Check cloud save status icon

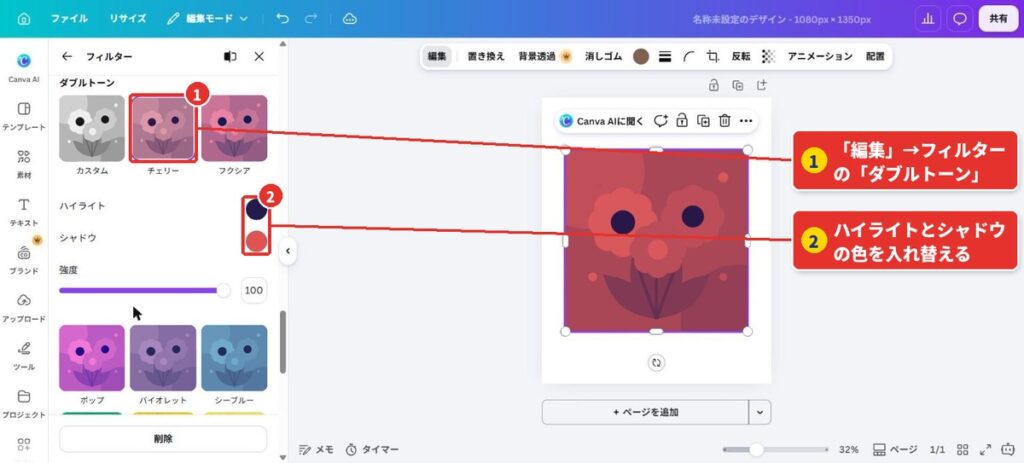click(x=349, y=19)
